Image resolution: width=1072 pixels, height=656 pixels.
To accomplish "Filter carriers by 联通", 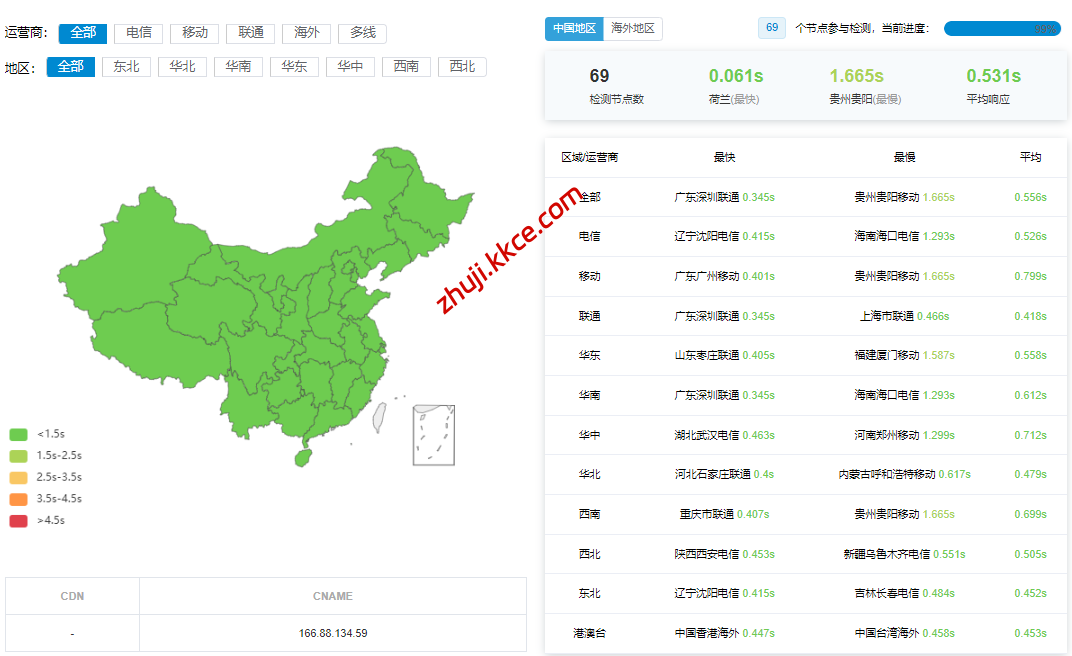I will 250,33.
